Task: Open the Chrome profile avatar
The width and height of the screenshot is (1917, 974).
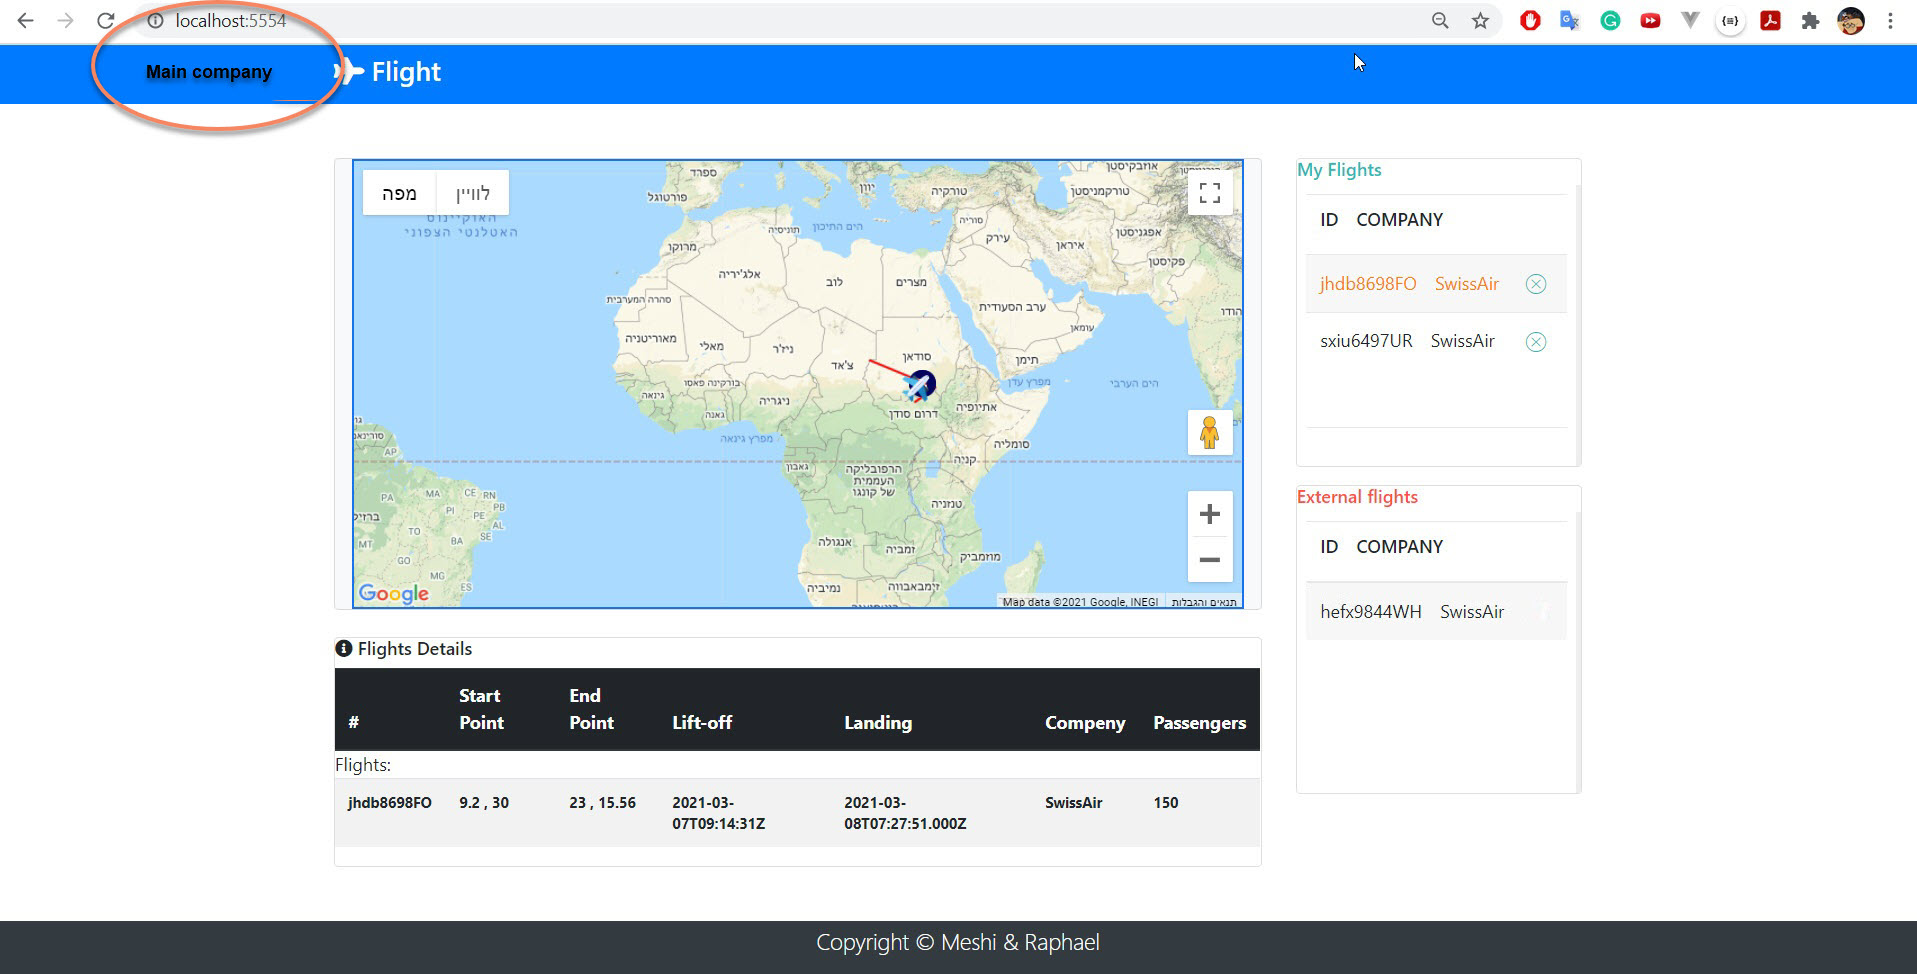Action: [1851, 20]
